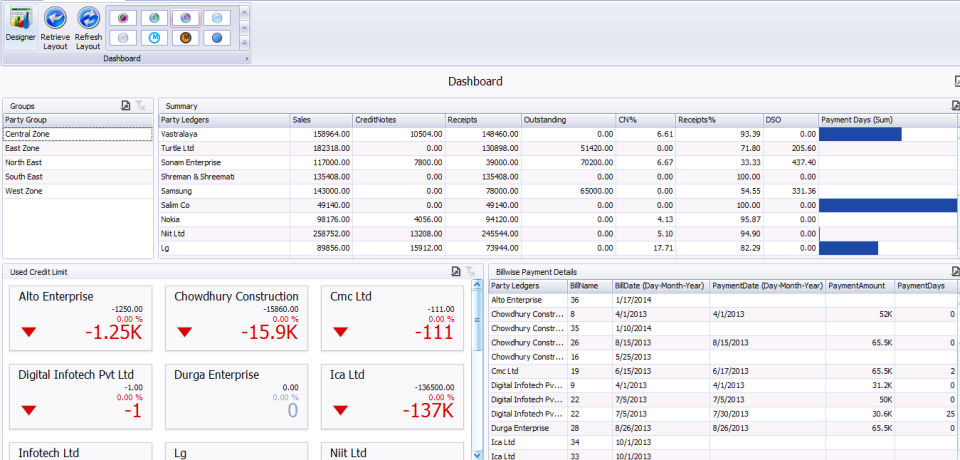Select the Alto Enterprise credit card
Screen dimensions: 960x460
pyautogui.click(x=81, y=318)
